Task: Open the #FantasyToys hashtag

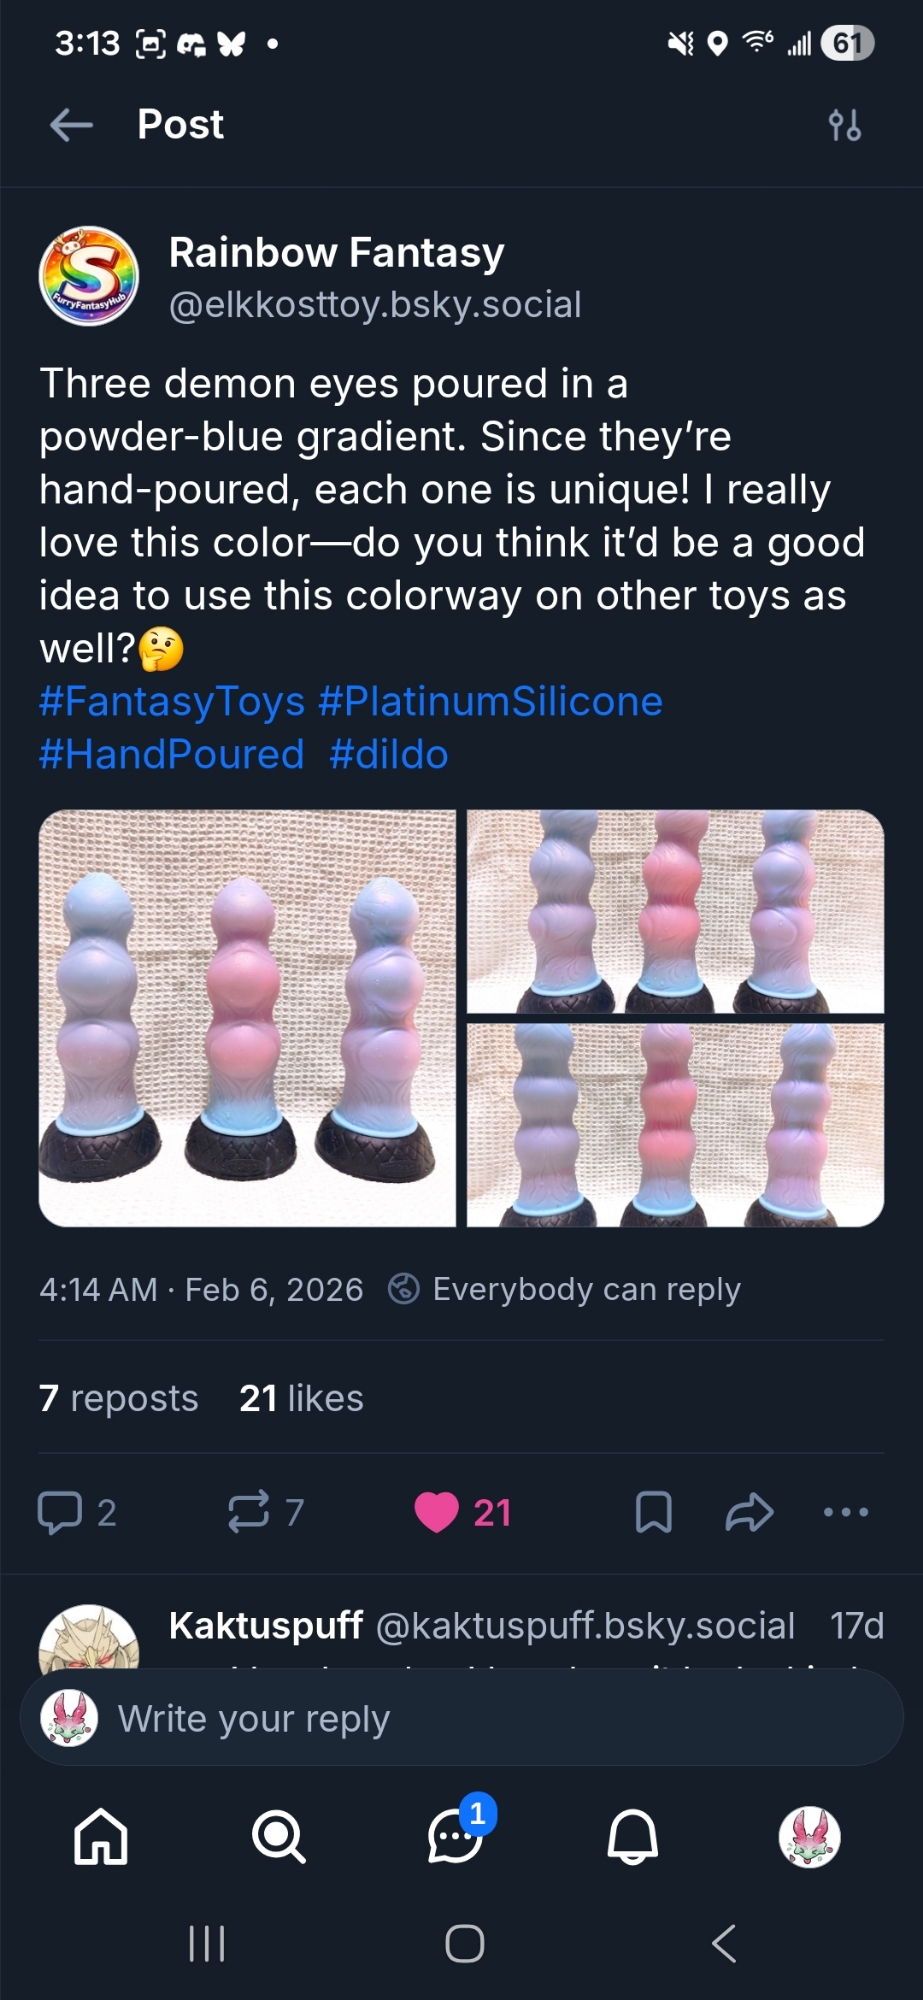Action: pyautogui.click(x=172, y=702)
